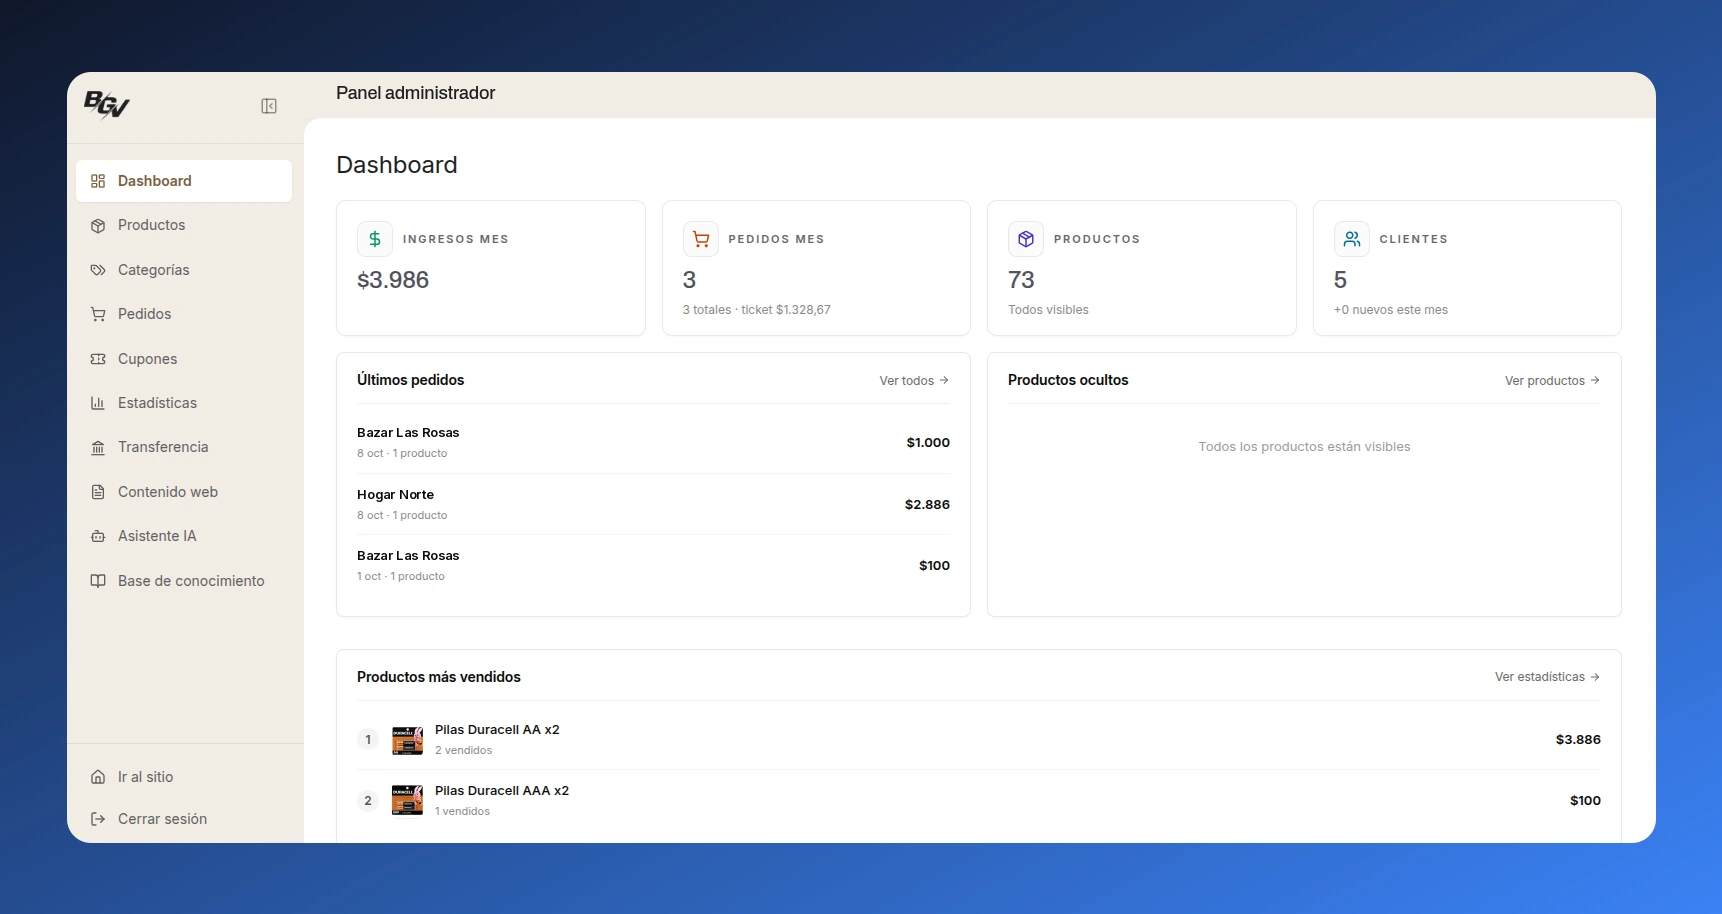Click the Dashboard grid icon in sidebar
This screenshot has height=914, width=1722.
(x=98, y=181)
